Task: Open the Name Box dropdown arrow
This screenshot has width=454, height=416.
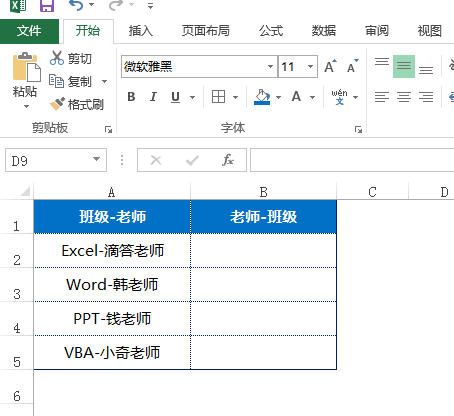Action: (x=97, y=159)
